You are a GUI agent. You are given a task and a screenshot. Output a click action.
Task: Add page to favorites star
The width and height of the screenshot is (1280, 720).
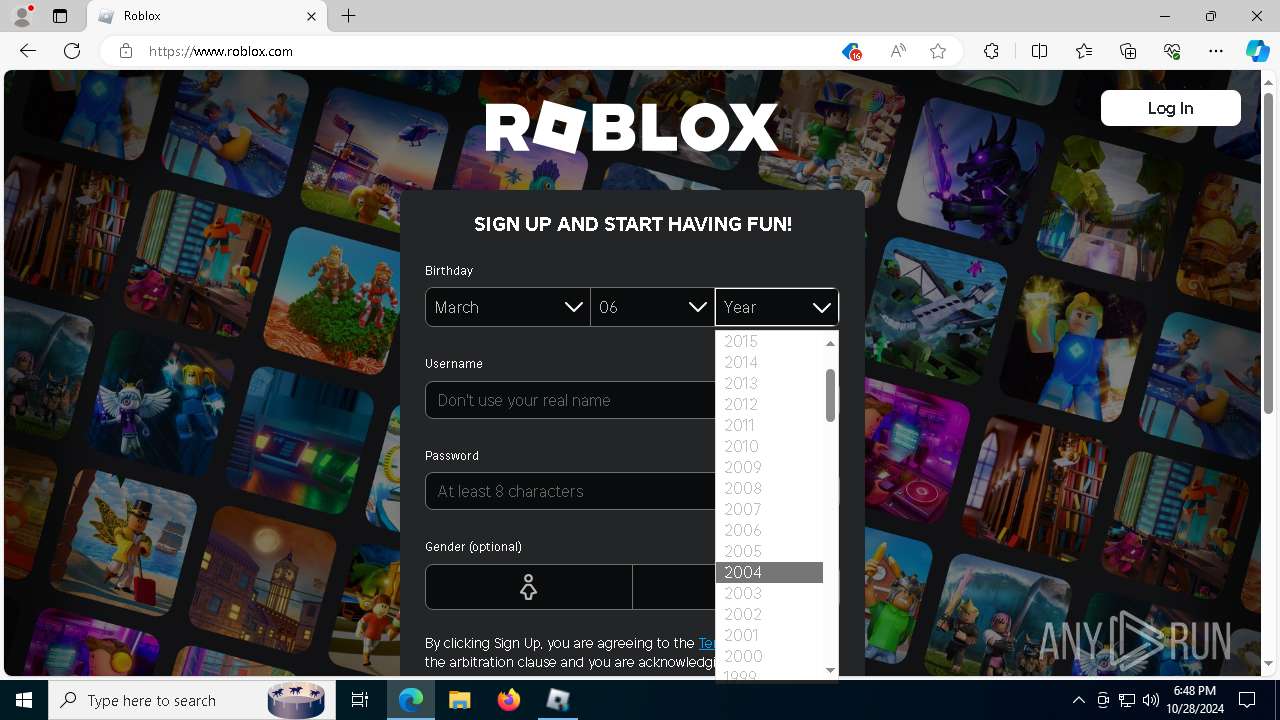[938, 51]
